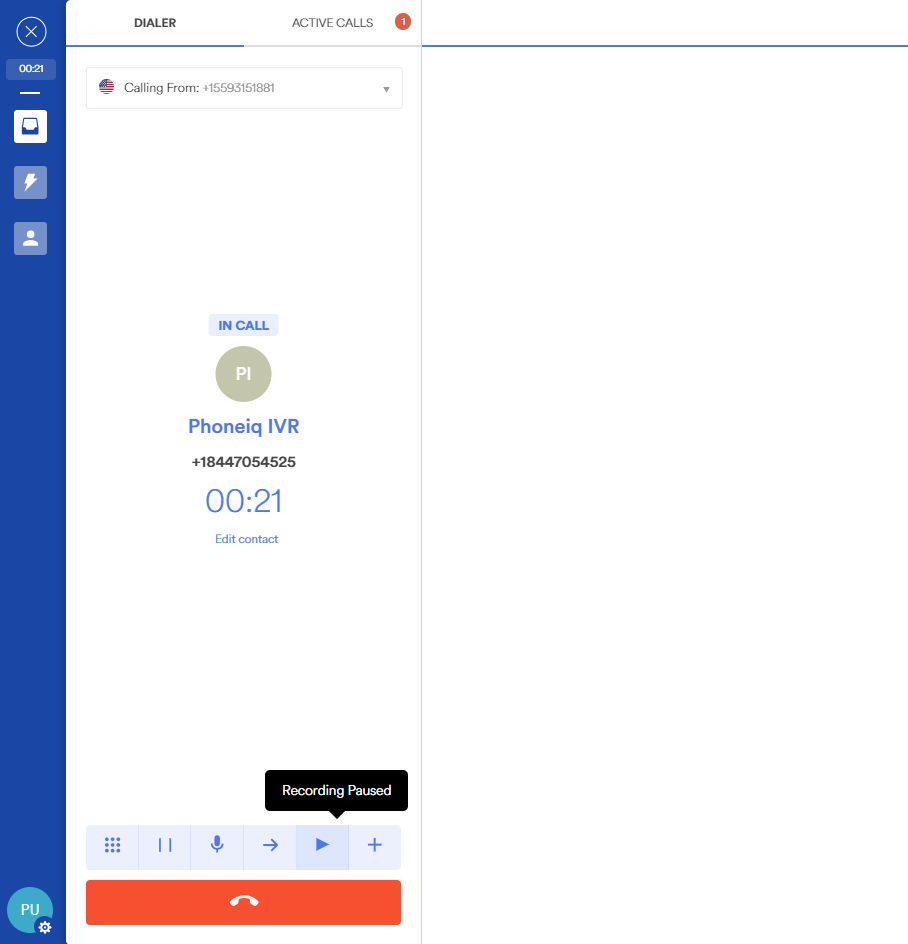This screenshot has height=944, width=908.
Task: Click the PI contact avatar
Action: click(243, 374)
